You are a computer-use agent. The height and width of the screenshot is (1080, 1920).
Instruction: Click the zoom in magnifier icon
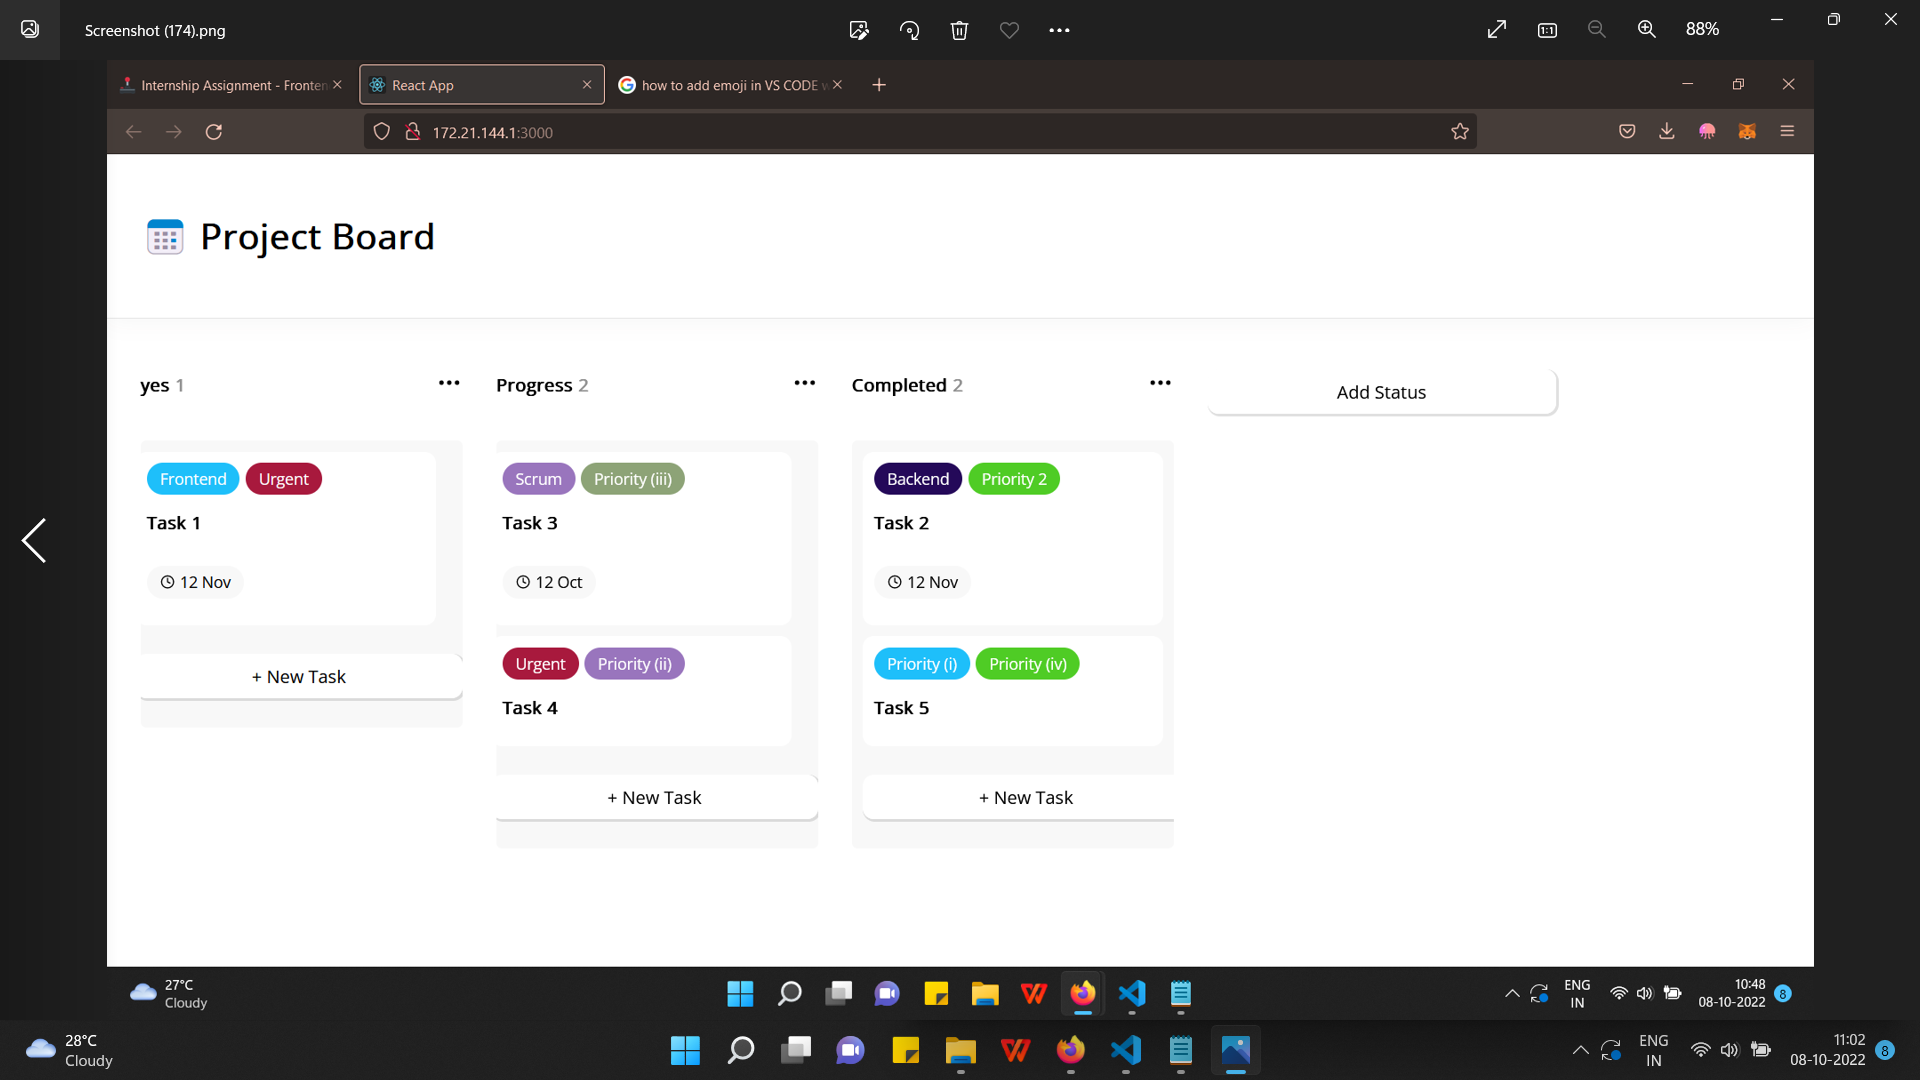pyautogui.click(x=1647, y=29)
